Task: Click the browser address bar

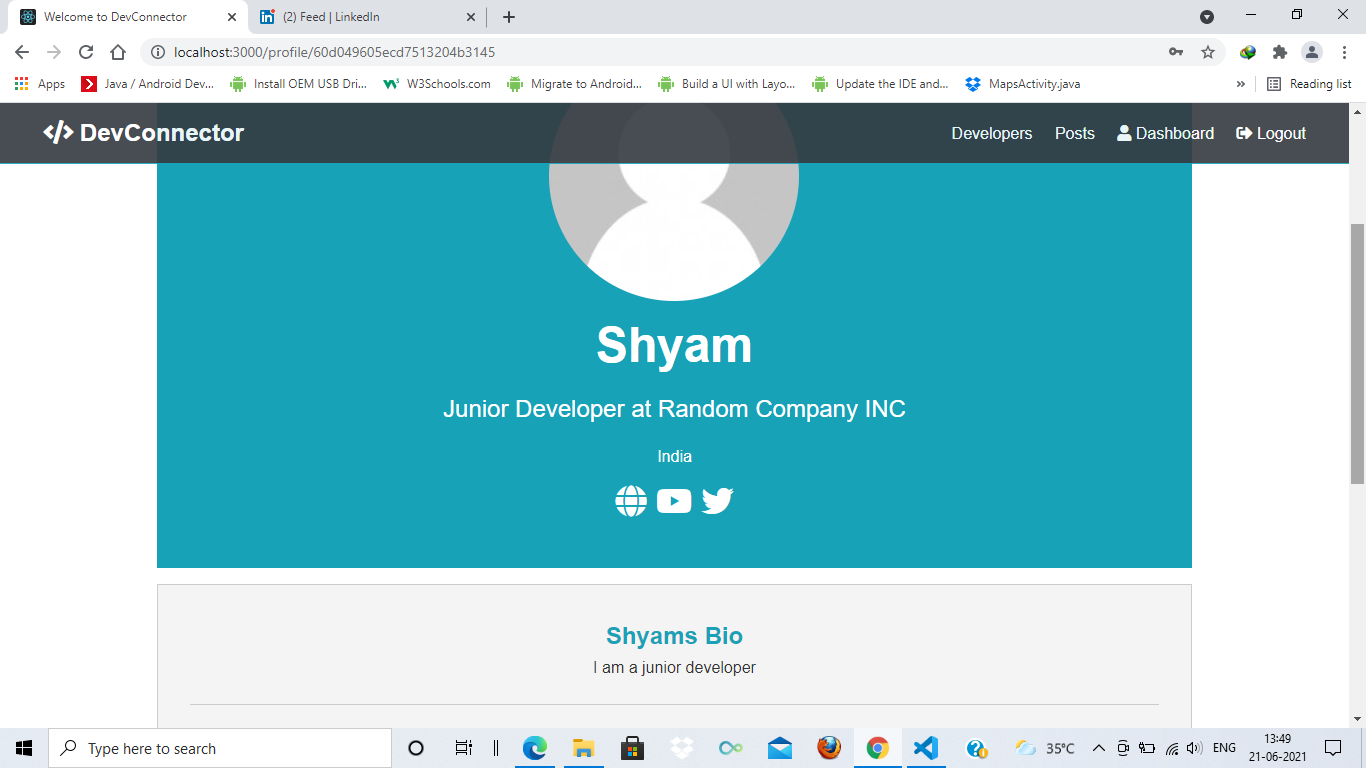Action: click(x=600, y=51)
